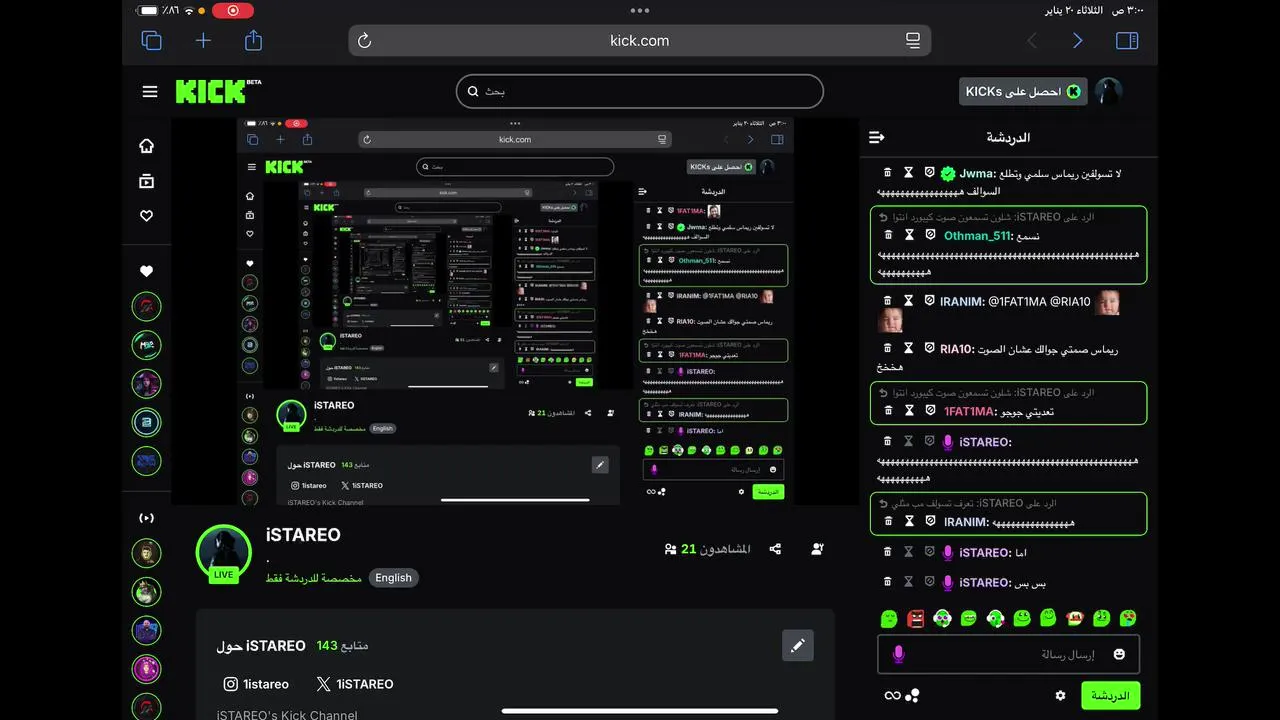Viewport: 1280px width, 720px height.
Task: Click the English language tag
Action: pos(393,578)
